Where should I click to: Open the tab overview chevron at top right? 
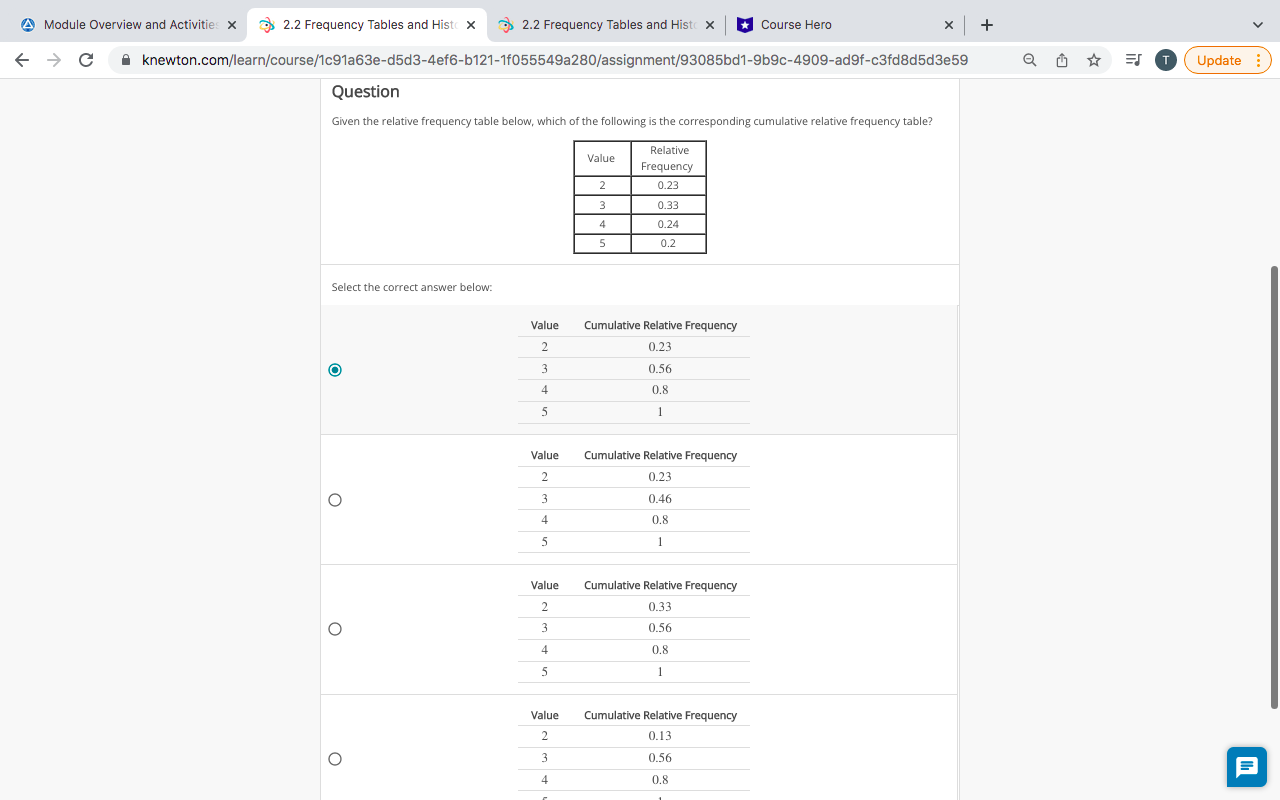pos(1257,24)
